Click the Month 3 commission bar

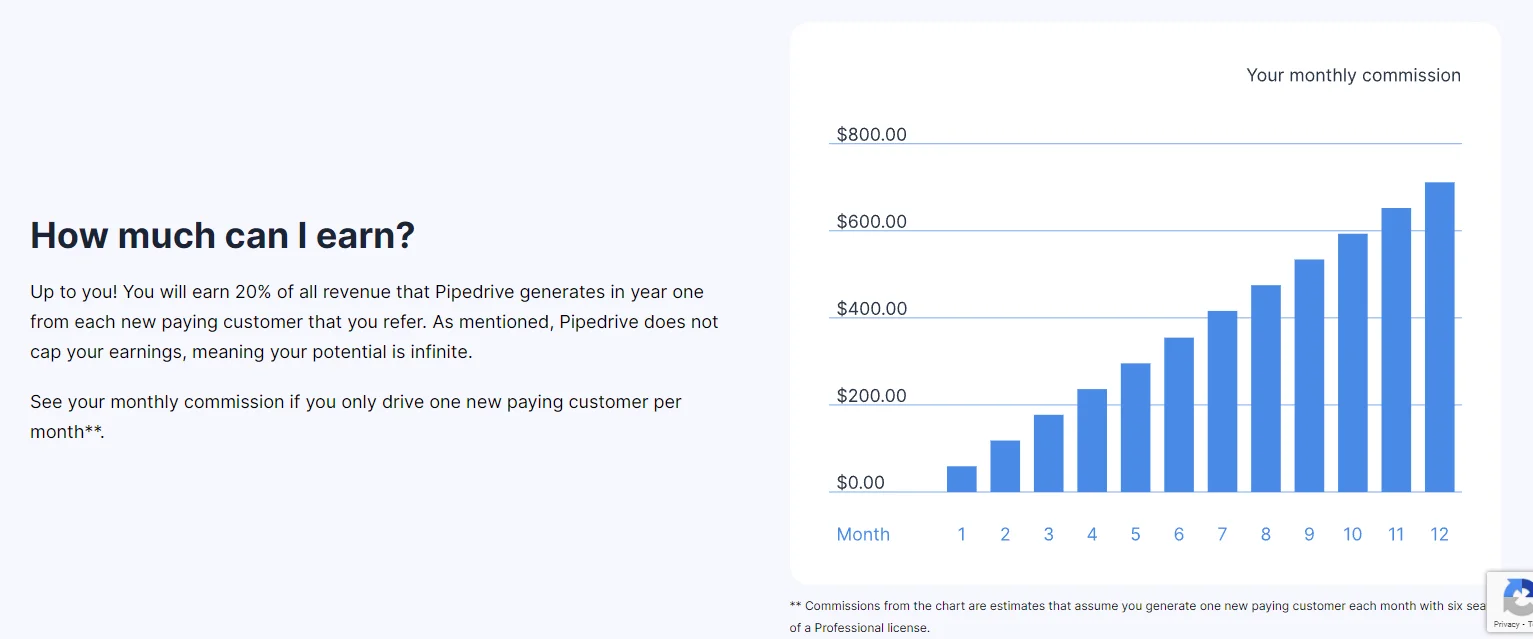click(1048, 453)
